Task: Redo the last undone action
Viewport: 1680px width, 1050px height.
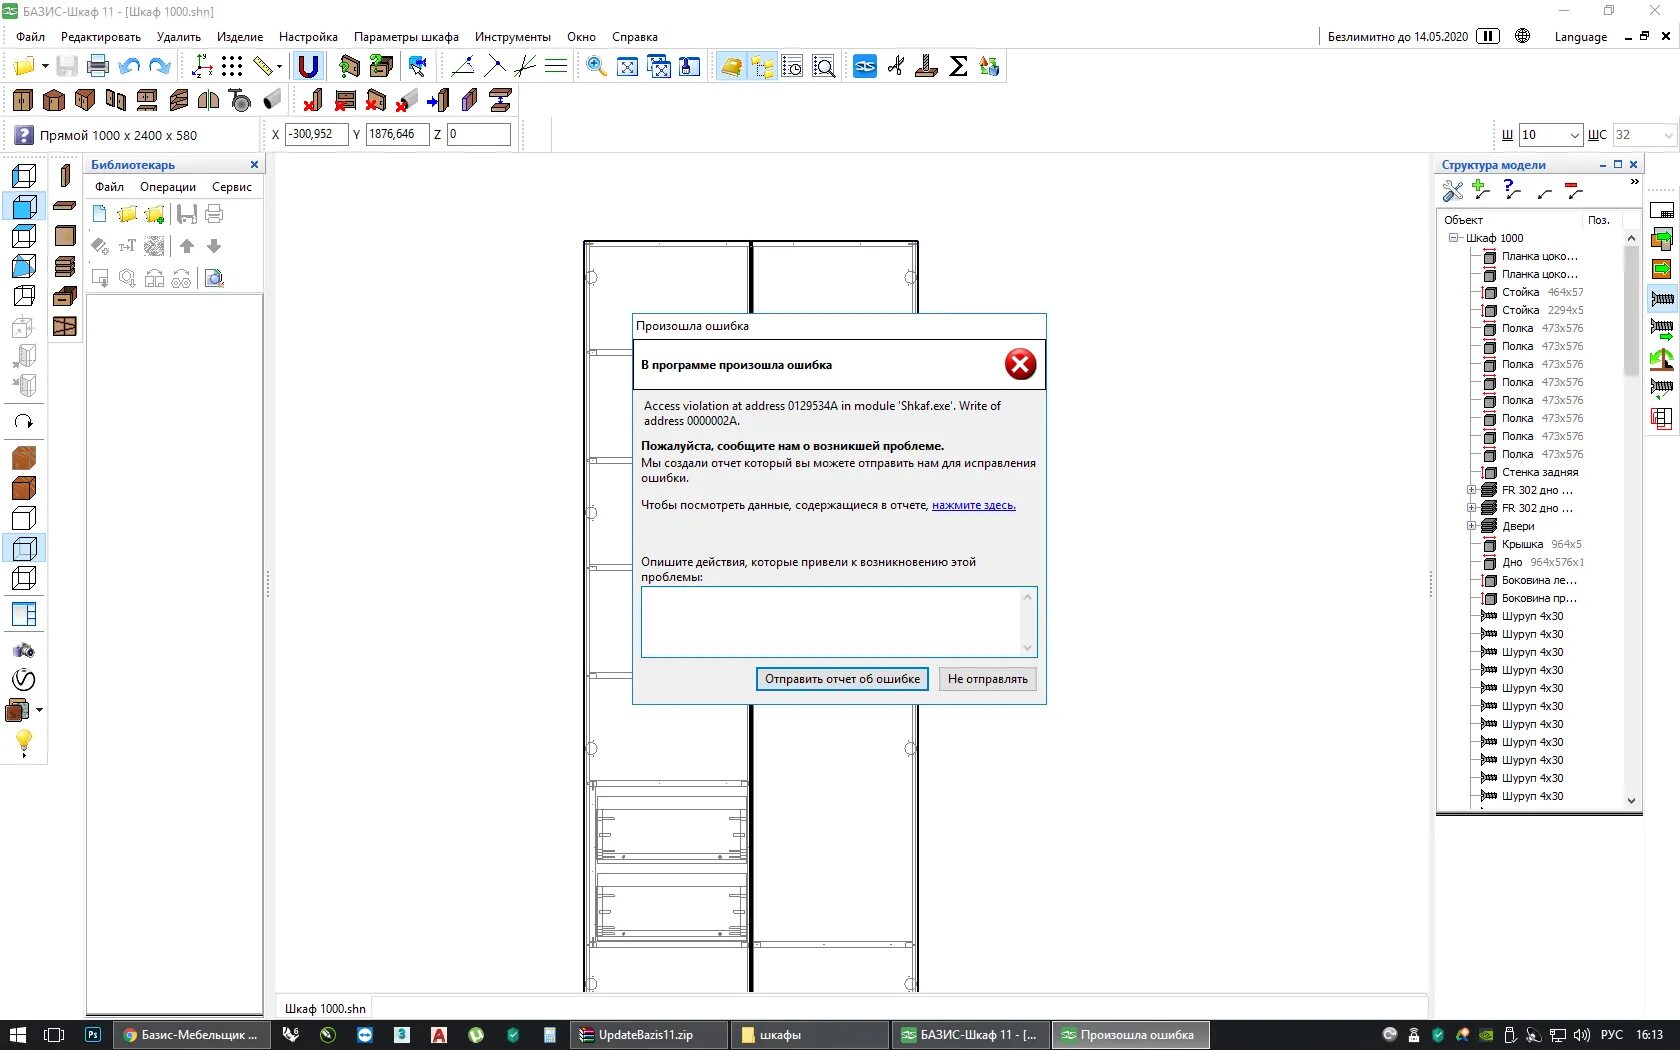Action: (159, 67)
